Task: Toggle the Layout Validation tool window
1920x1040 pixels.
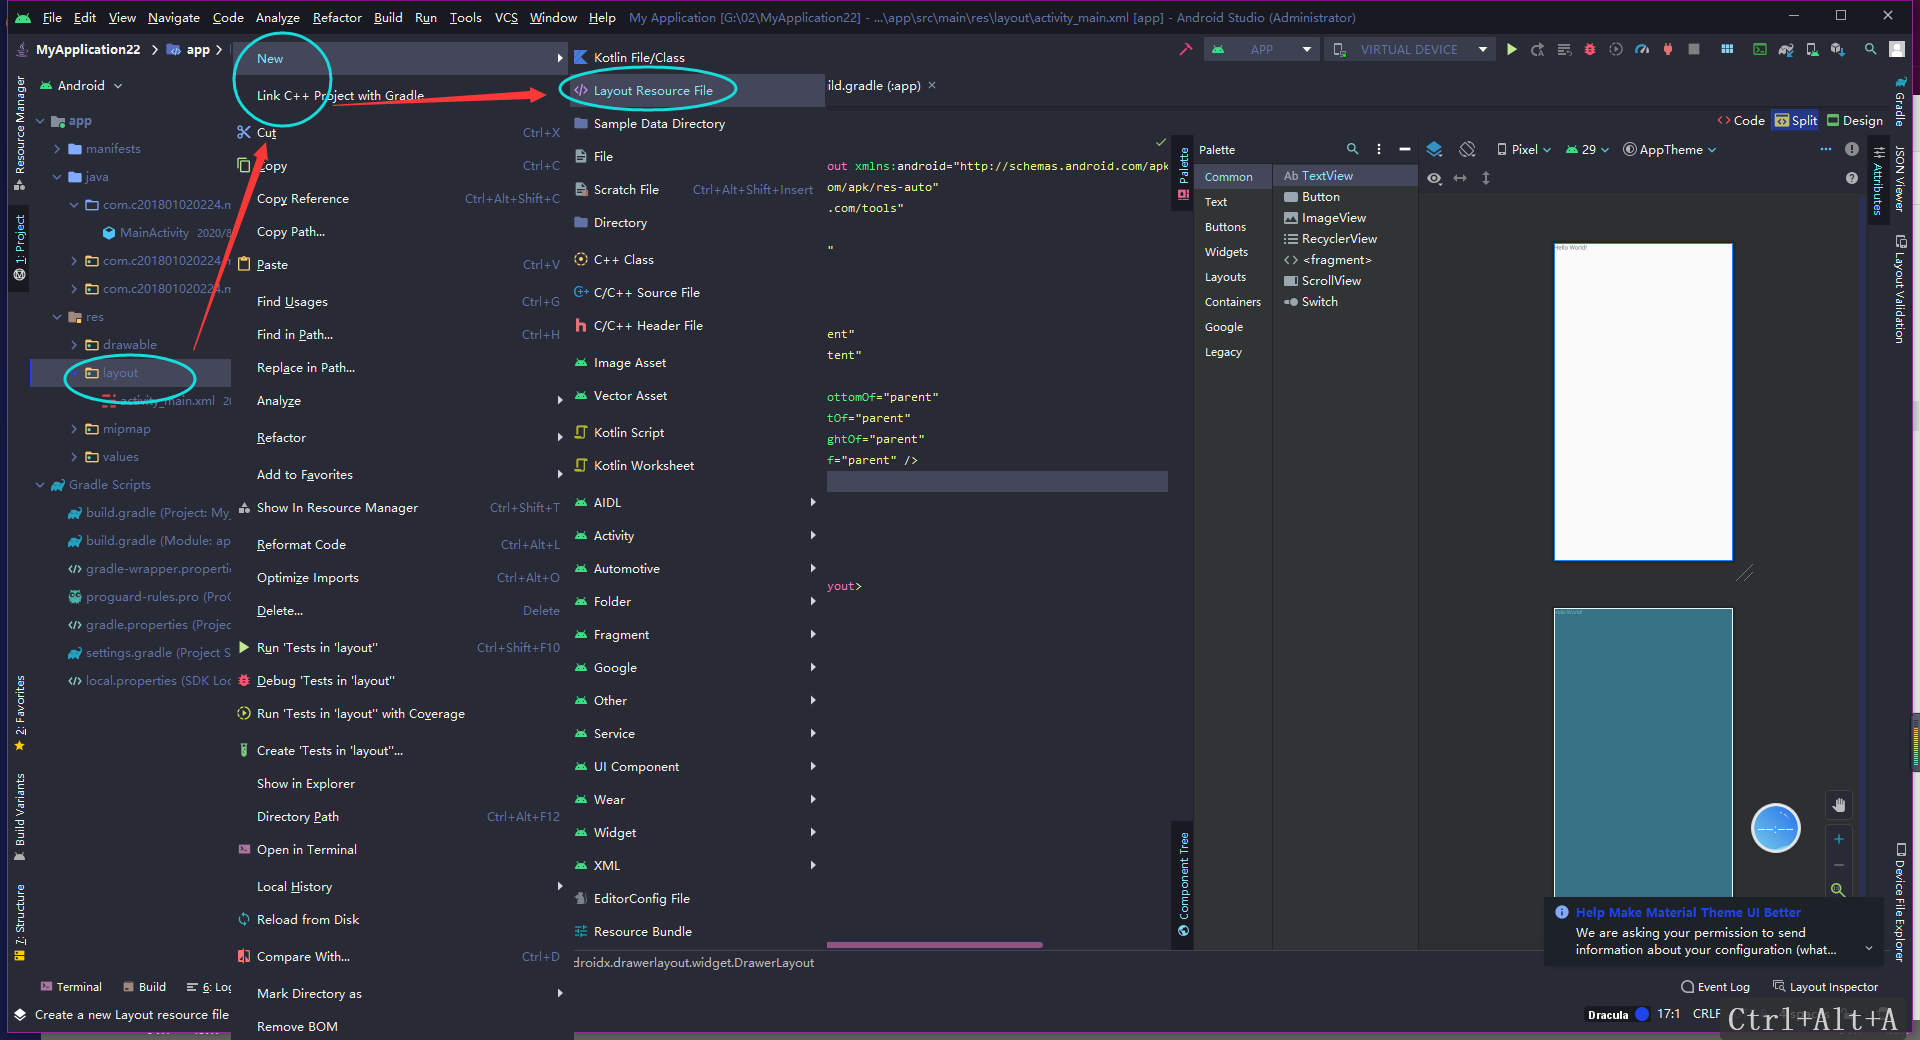Action: pyautogui.click(x=1900, y=290)
